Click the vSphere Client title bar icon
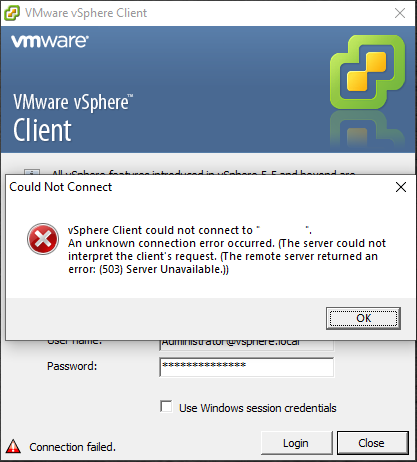 12,13
